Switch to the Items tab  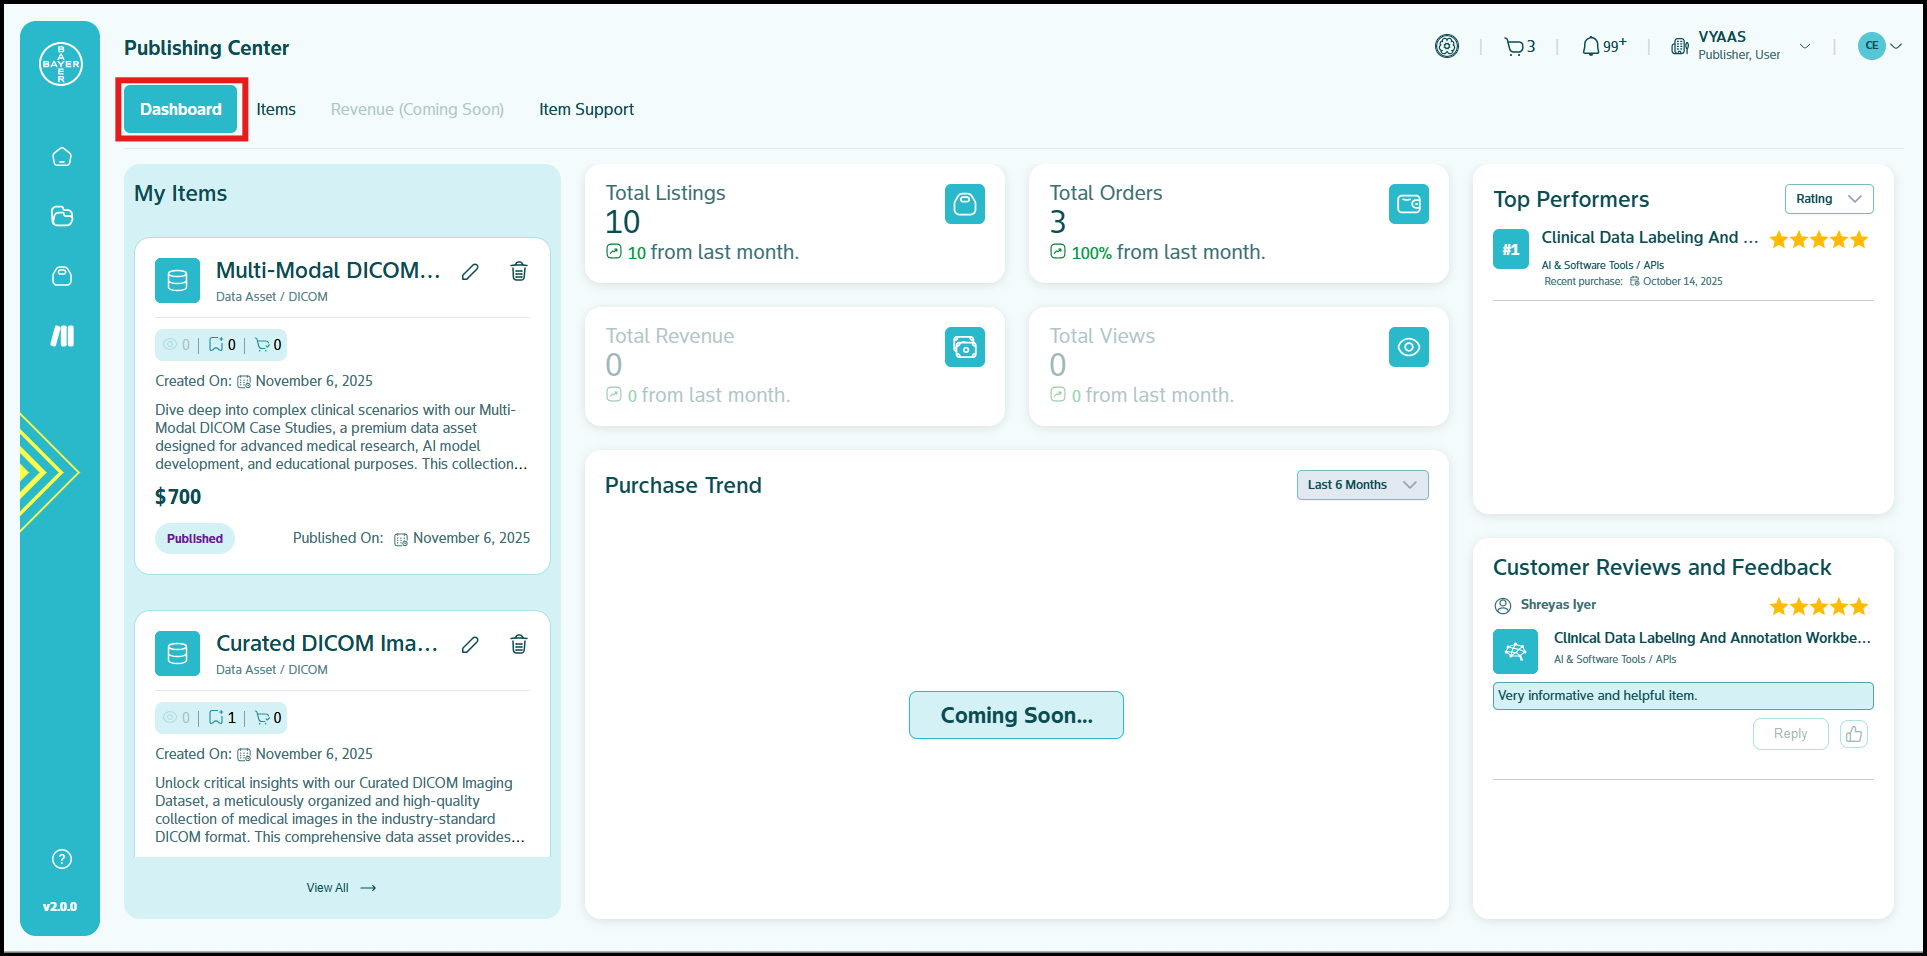[x=276, y=109]
